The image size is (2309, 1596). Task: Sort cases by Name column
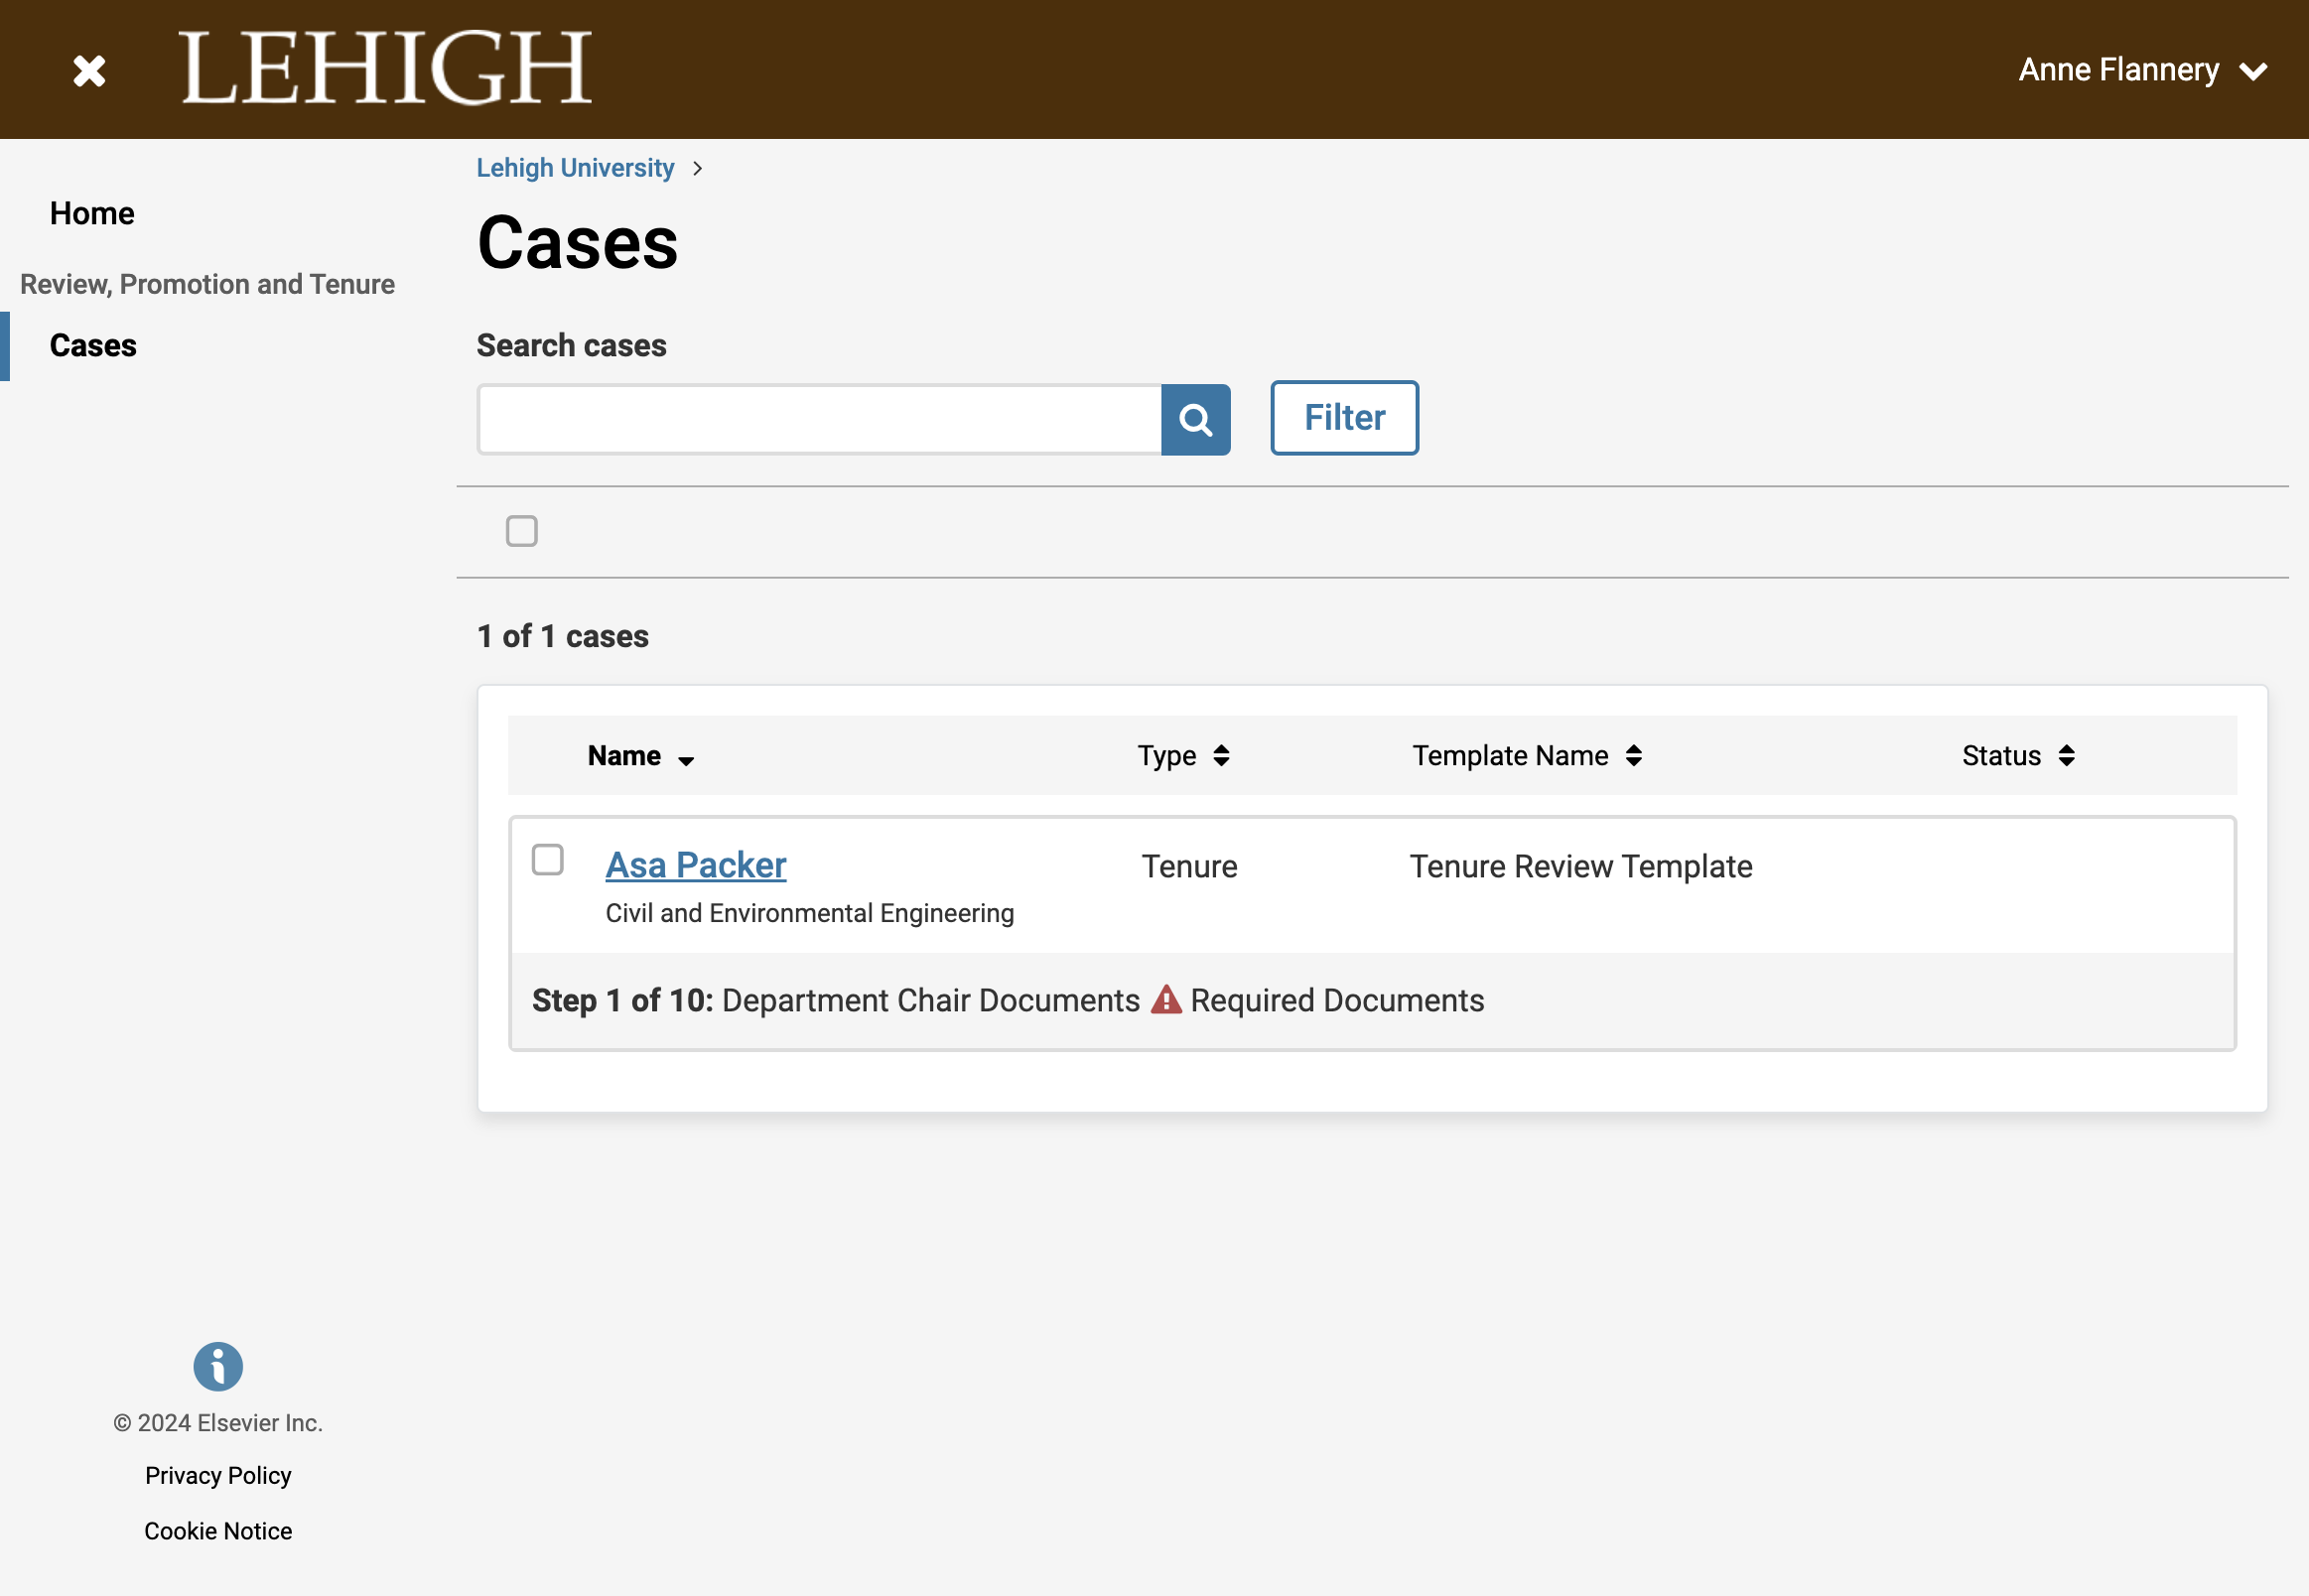(641, 756)
